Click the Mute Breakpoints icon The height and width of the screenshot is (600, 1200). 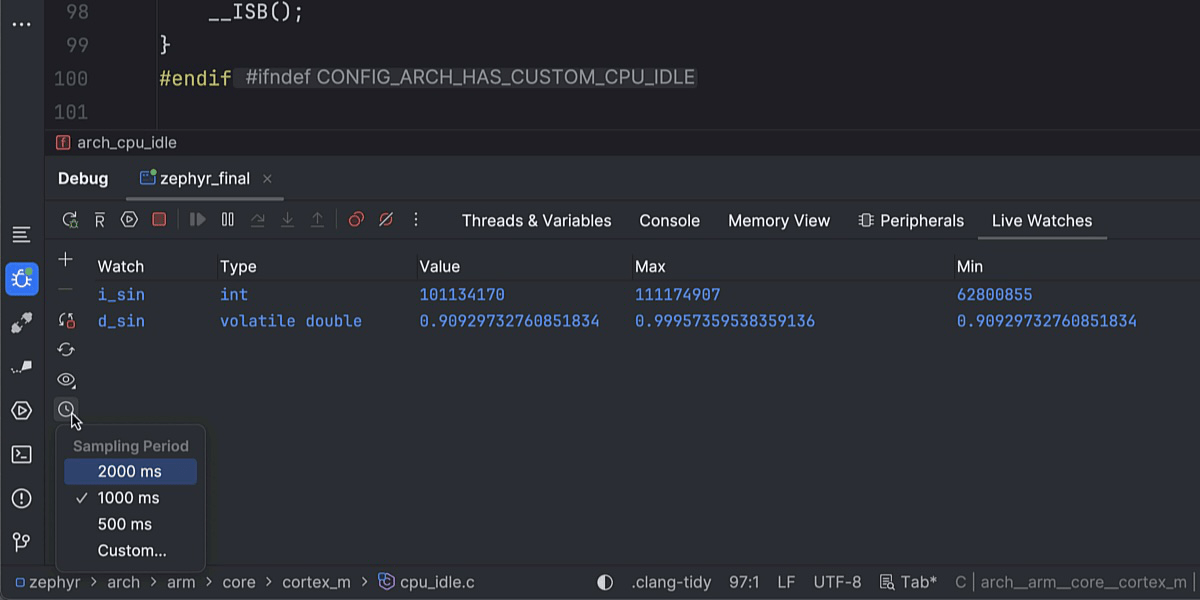click(386, 220)
